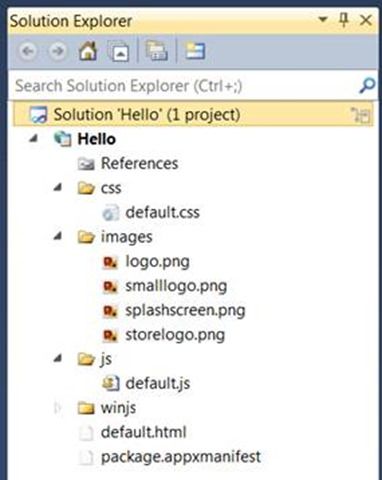Open the Properties toolbar icon
The image size is (382, 480).
point(195,51)
